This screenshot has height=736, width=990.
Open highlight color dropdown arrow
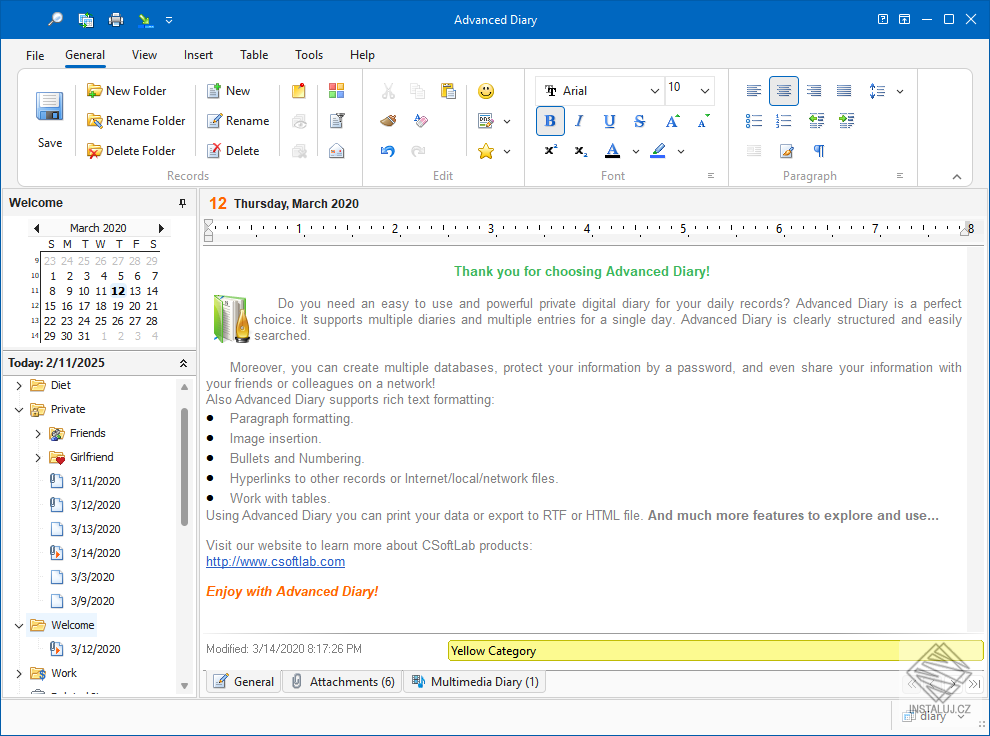point(681,151)
